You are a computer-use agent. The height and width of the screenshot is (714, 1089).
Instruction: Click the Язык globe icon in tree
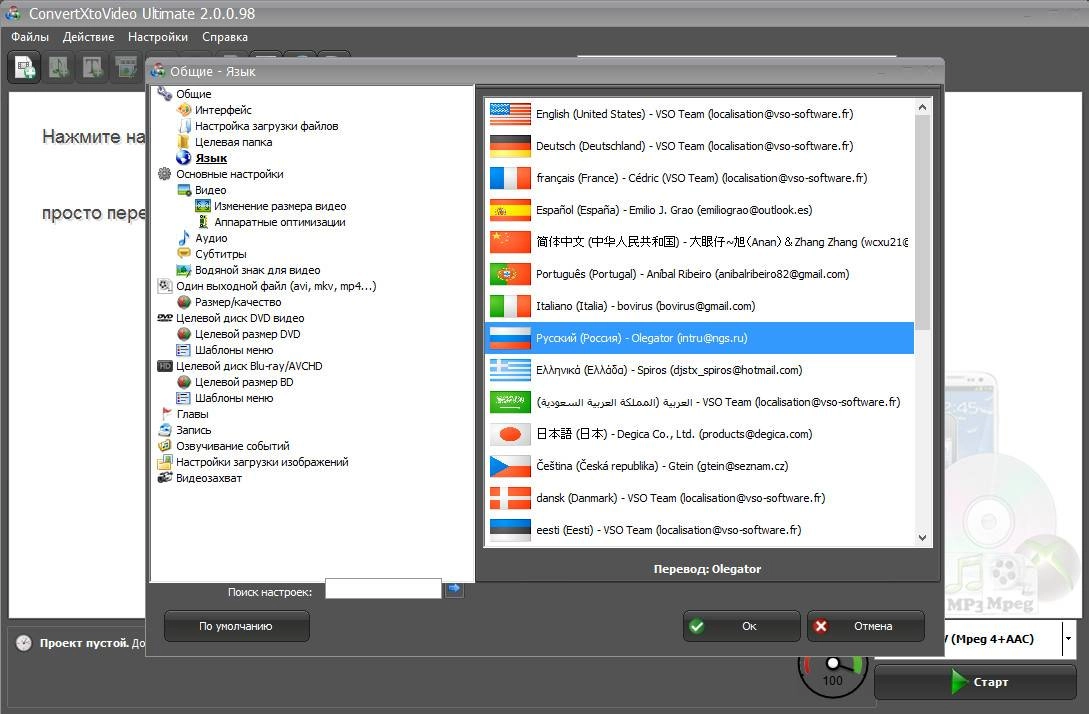pos(183,158)
